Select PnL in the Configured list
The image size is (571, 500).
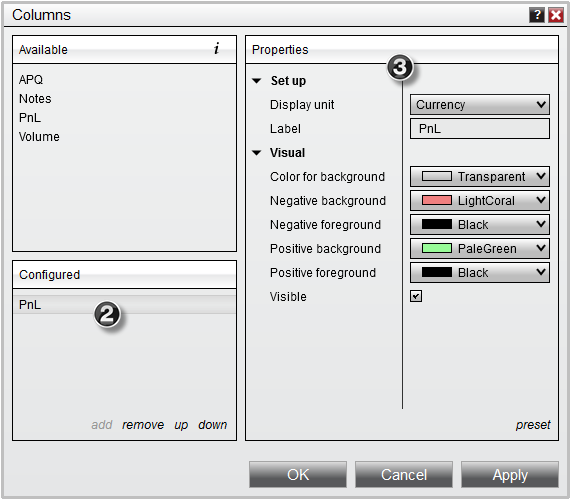pyautogui.click(x=124, y=304)
